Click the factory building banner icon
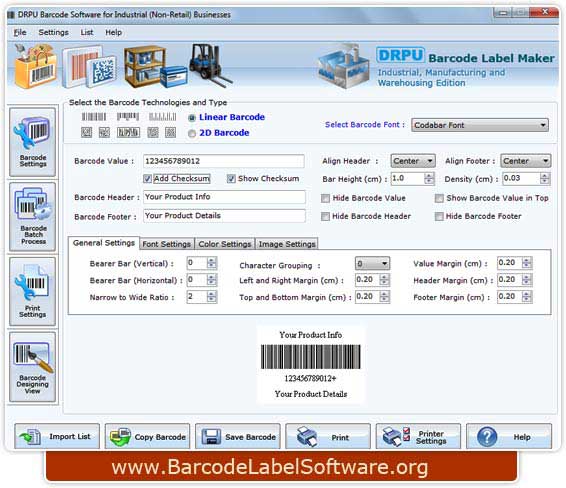Image resolution: width=566 pixels, height=488 pixels. point(343,66)
